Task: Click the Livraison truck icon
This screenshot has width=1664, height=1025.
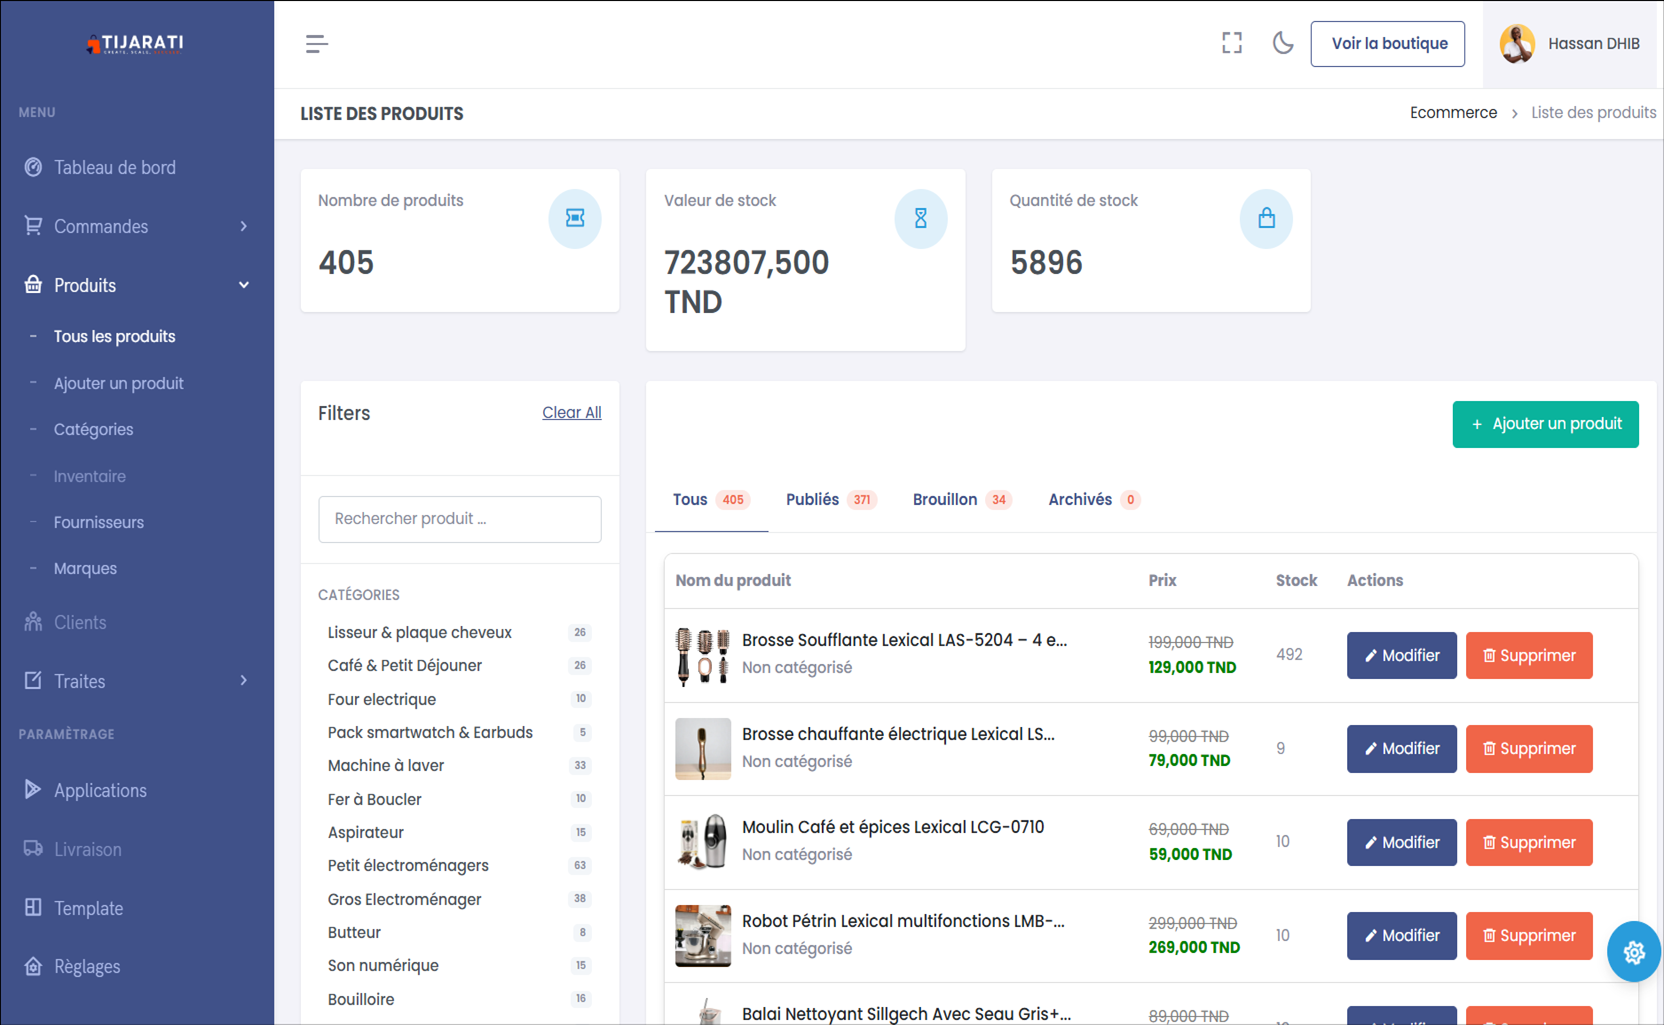Action: [33, 849]
